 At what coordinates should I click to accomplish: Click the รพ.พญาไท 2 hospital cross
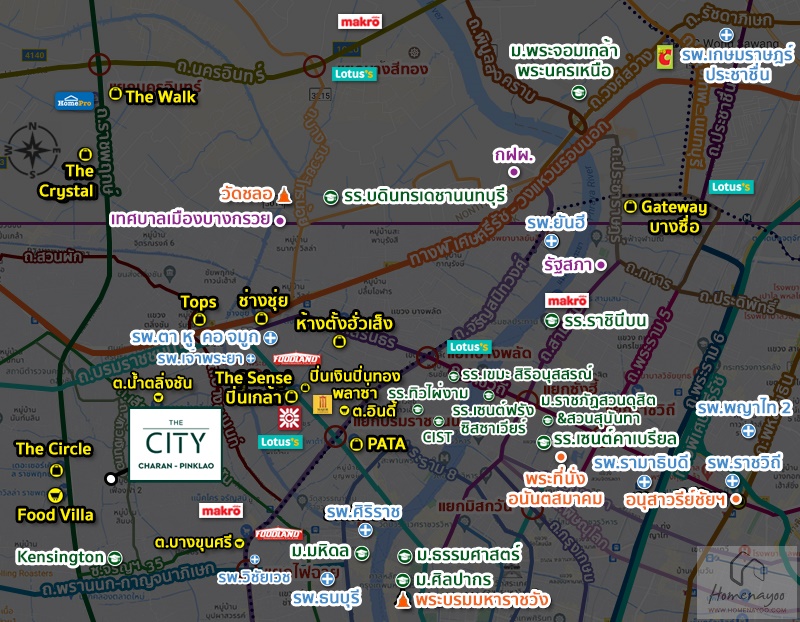748,431
